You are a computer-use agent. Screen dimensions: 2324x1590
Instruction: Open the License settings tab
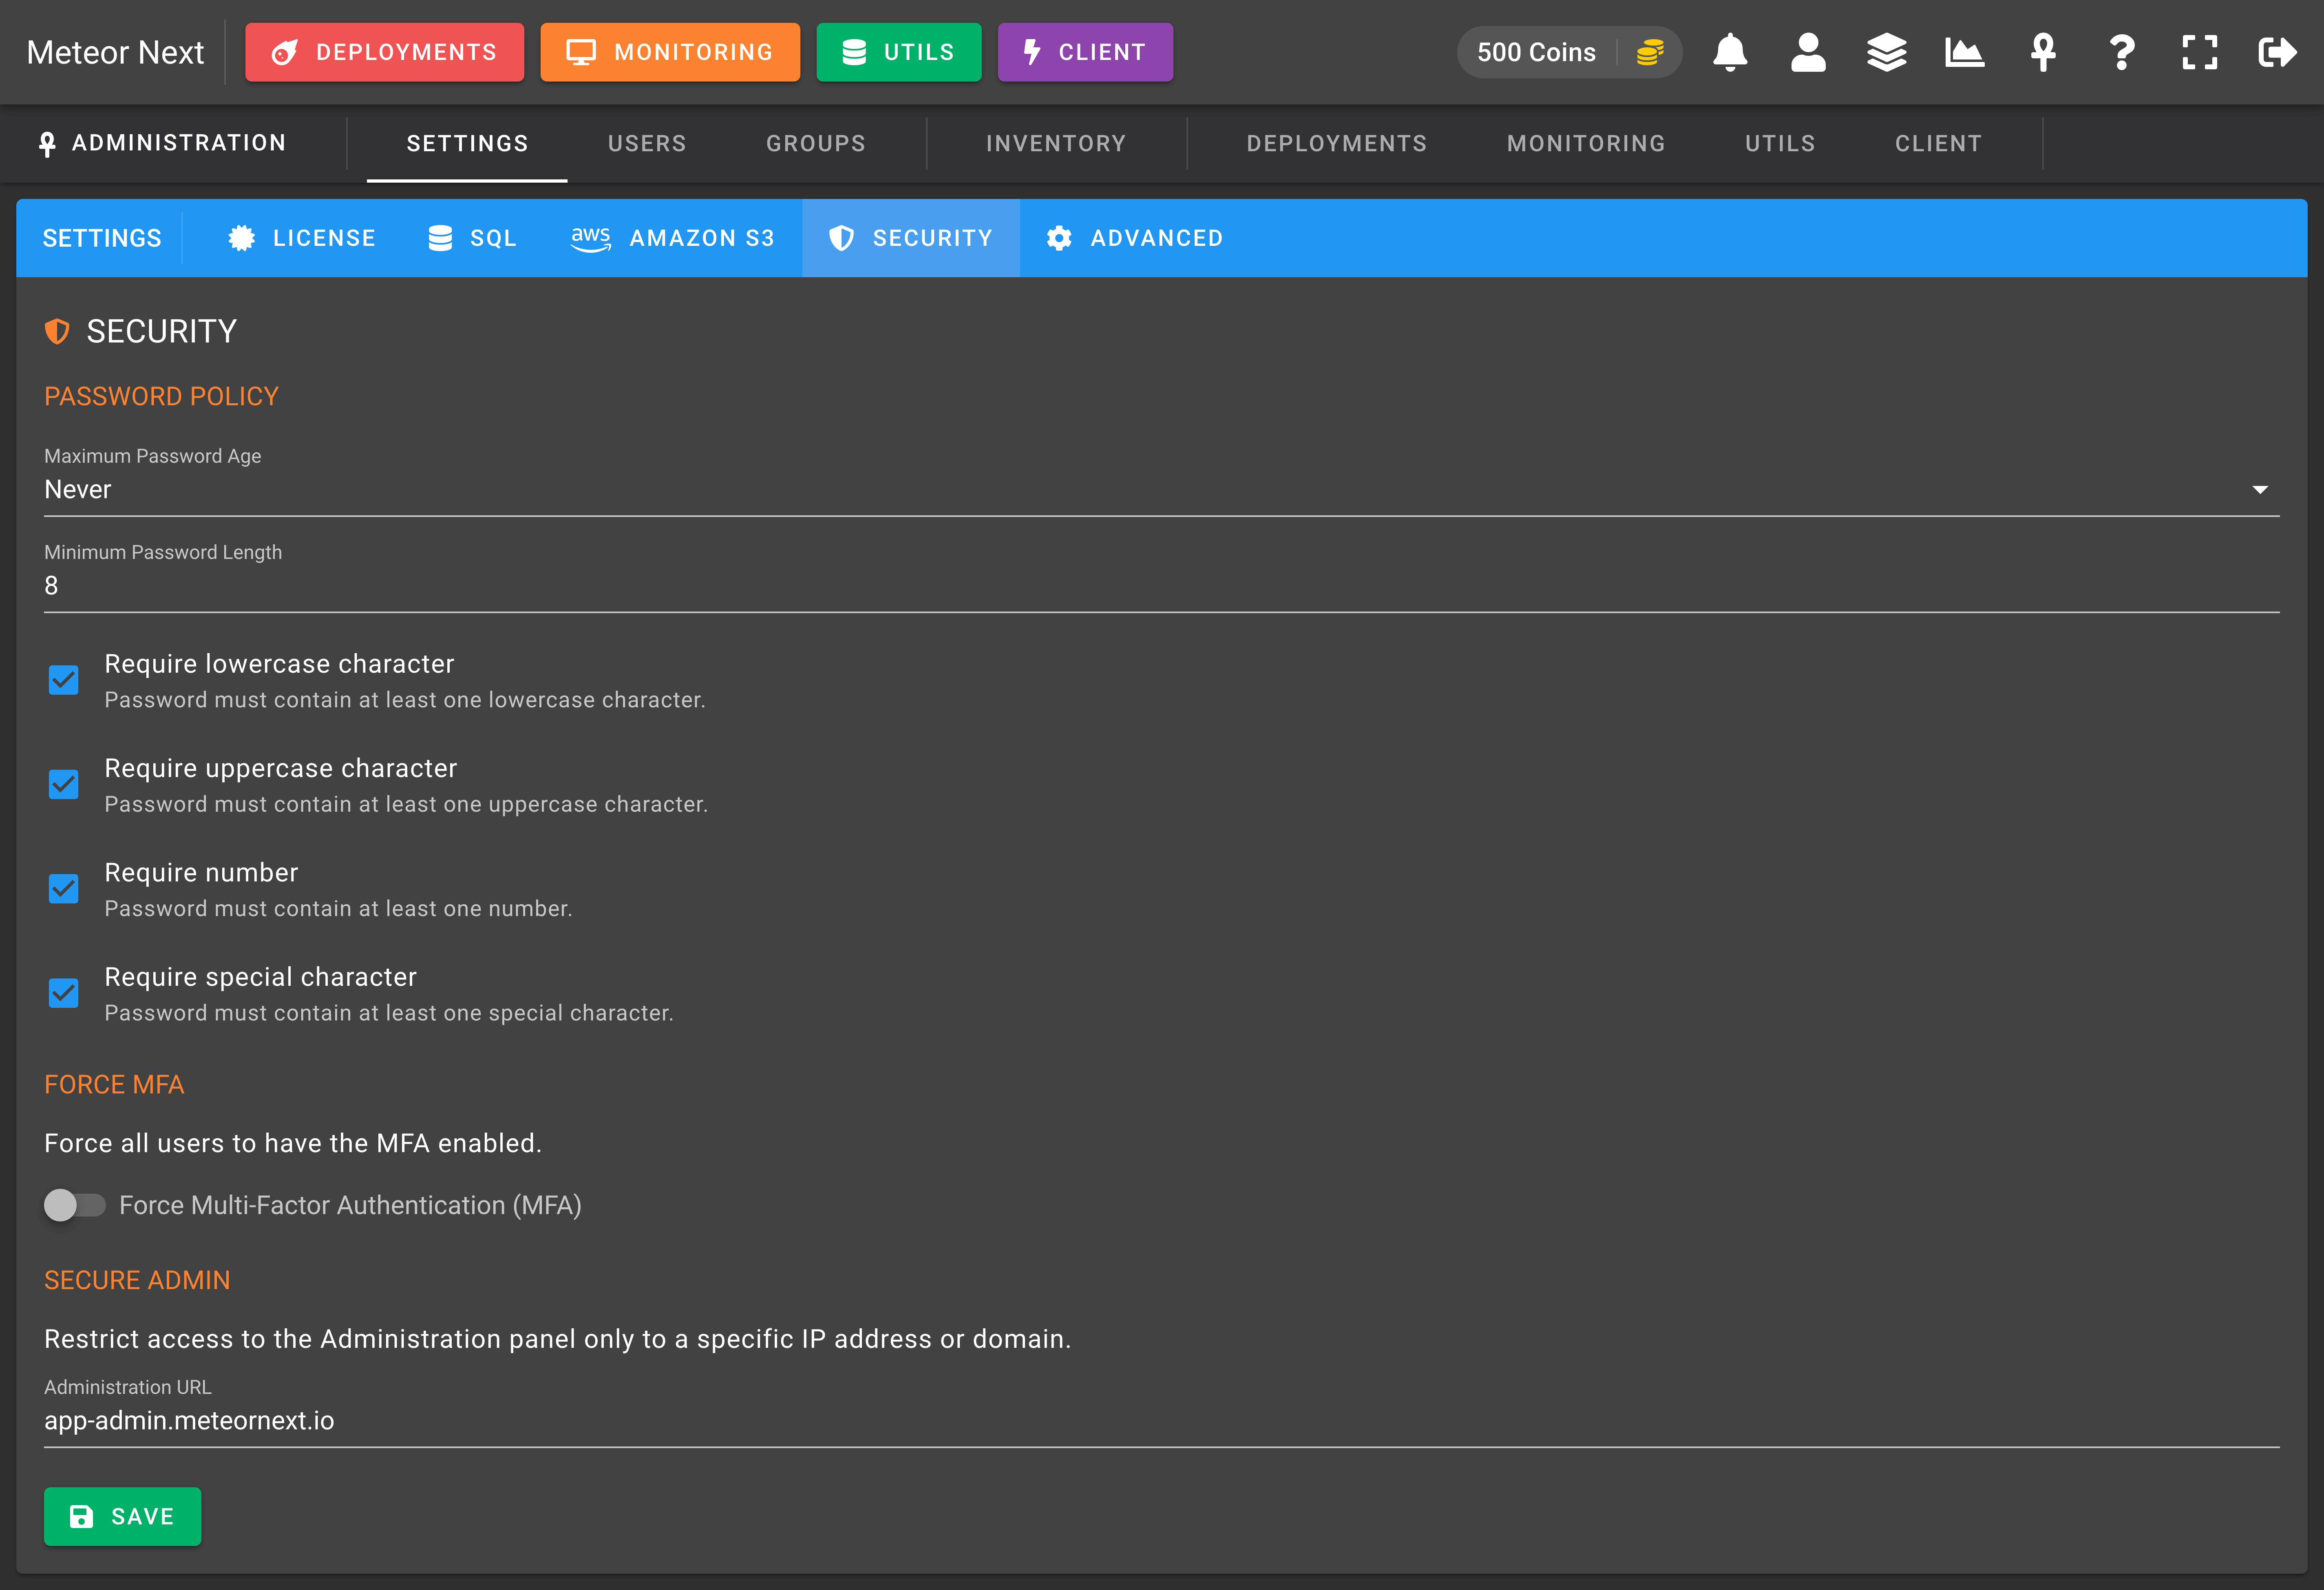(302, 238)
